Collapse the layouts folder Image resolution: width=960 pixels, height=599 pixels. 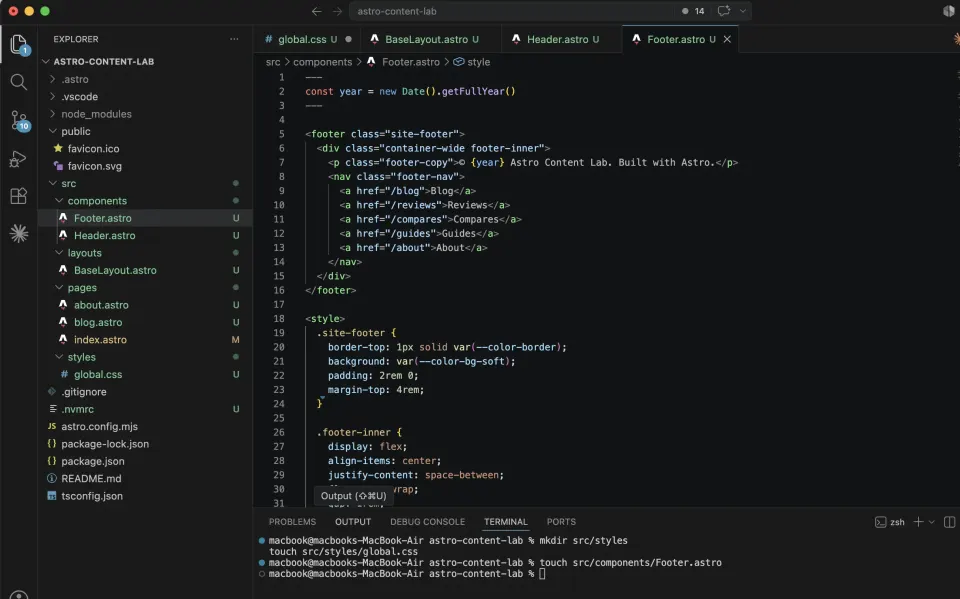coord(59,253)
